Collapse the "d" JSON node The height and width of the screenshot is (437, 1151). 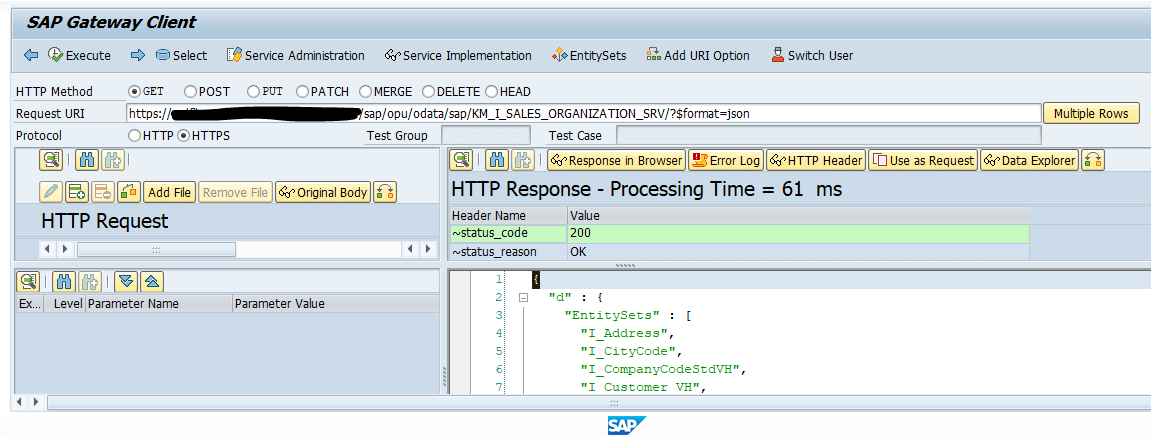pos(523,297)
